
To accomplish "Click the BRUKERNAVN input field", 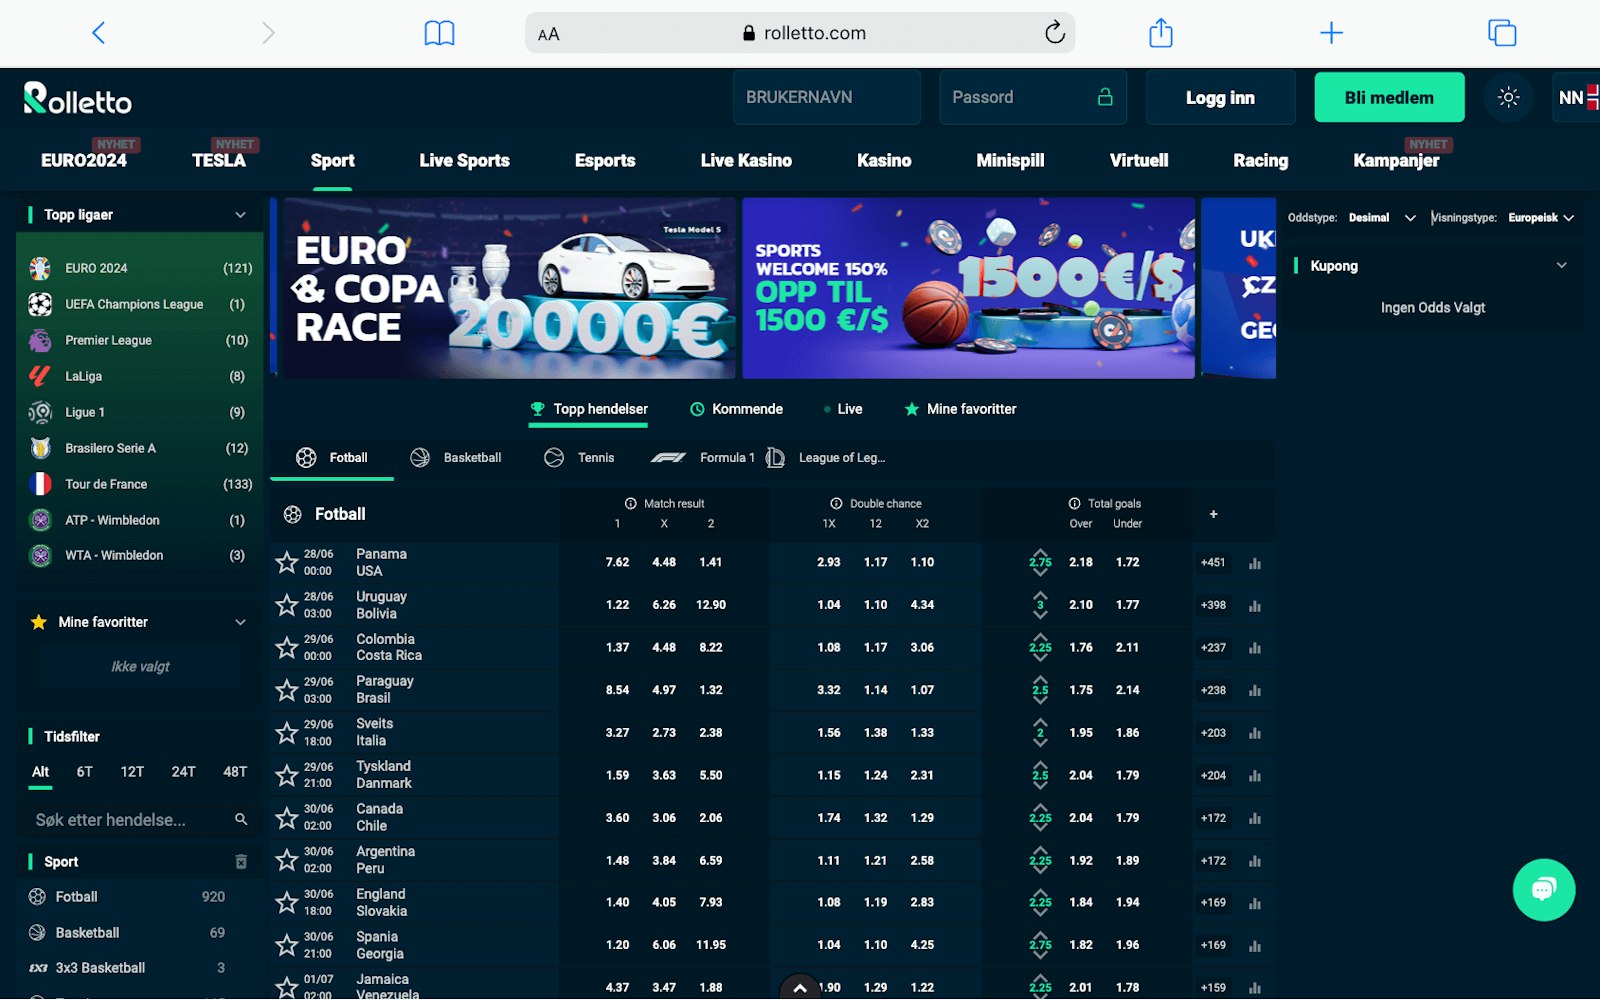I will pyautogui.click(x=826, y=97).
